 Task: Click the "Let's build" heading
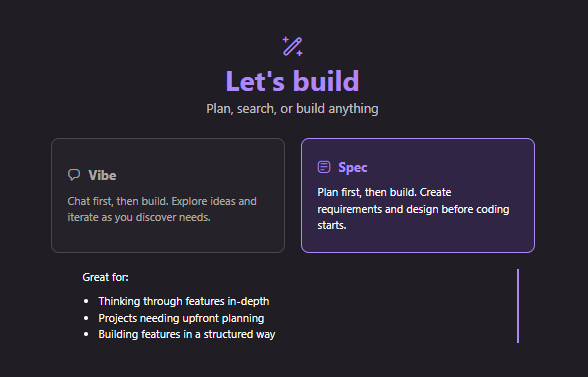[292, 81]
